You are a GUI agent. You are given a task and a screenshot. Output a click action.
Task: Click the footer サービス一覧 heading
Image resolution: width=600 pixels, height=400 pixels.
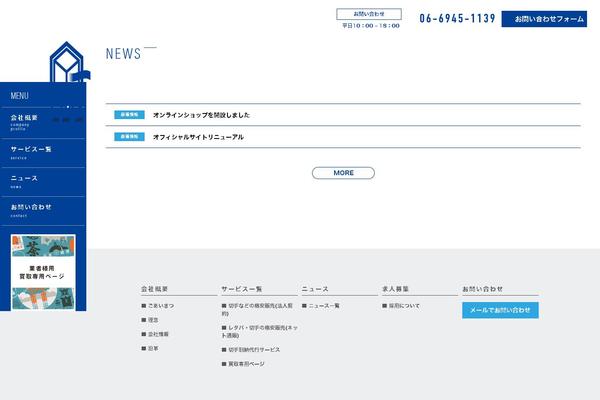point(241,289)
